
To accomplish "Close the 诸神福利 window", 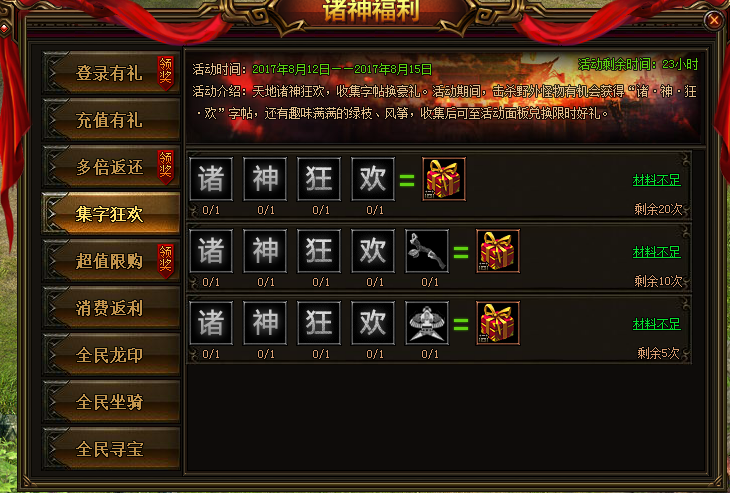I will [714, 20].
